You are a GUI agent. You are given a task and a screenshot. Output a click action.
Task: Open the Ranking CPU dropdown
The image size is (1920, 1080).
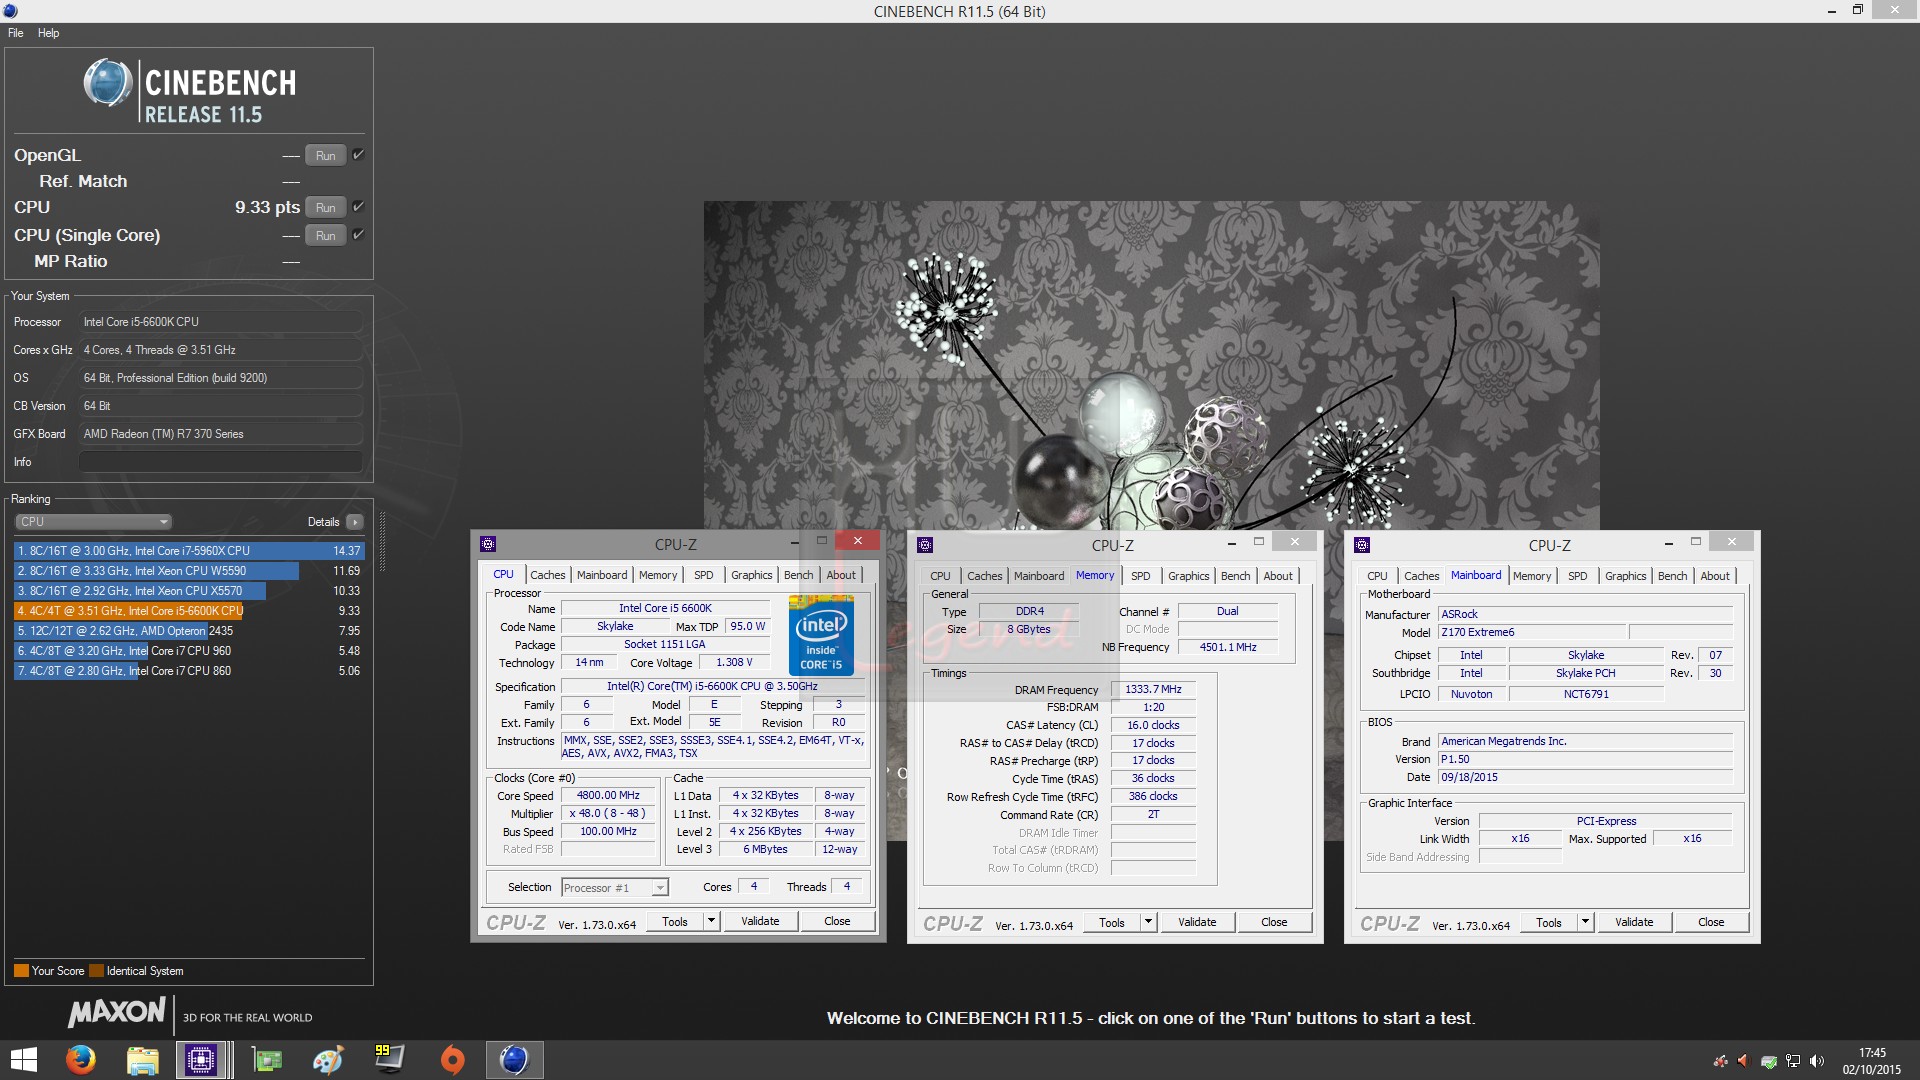coord(94,522)
